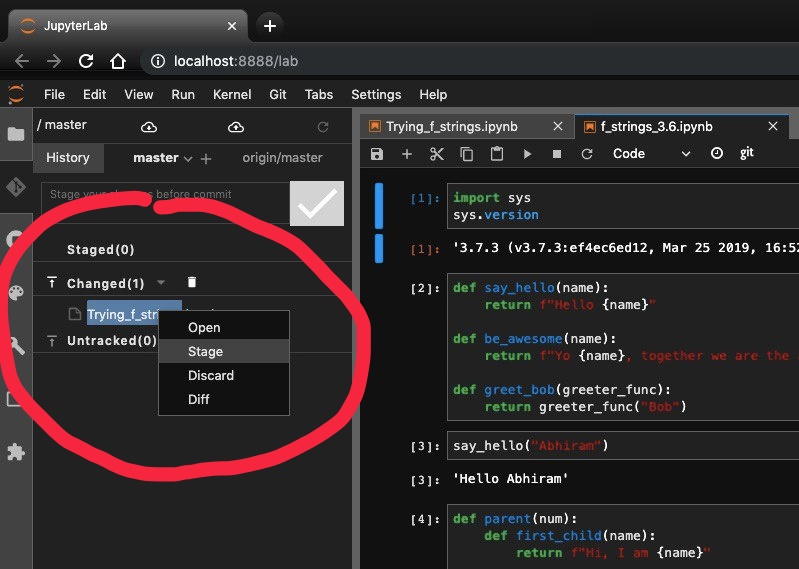Choose Stage from the context menu

(206, 351)
